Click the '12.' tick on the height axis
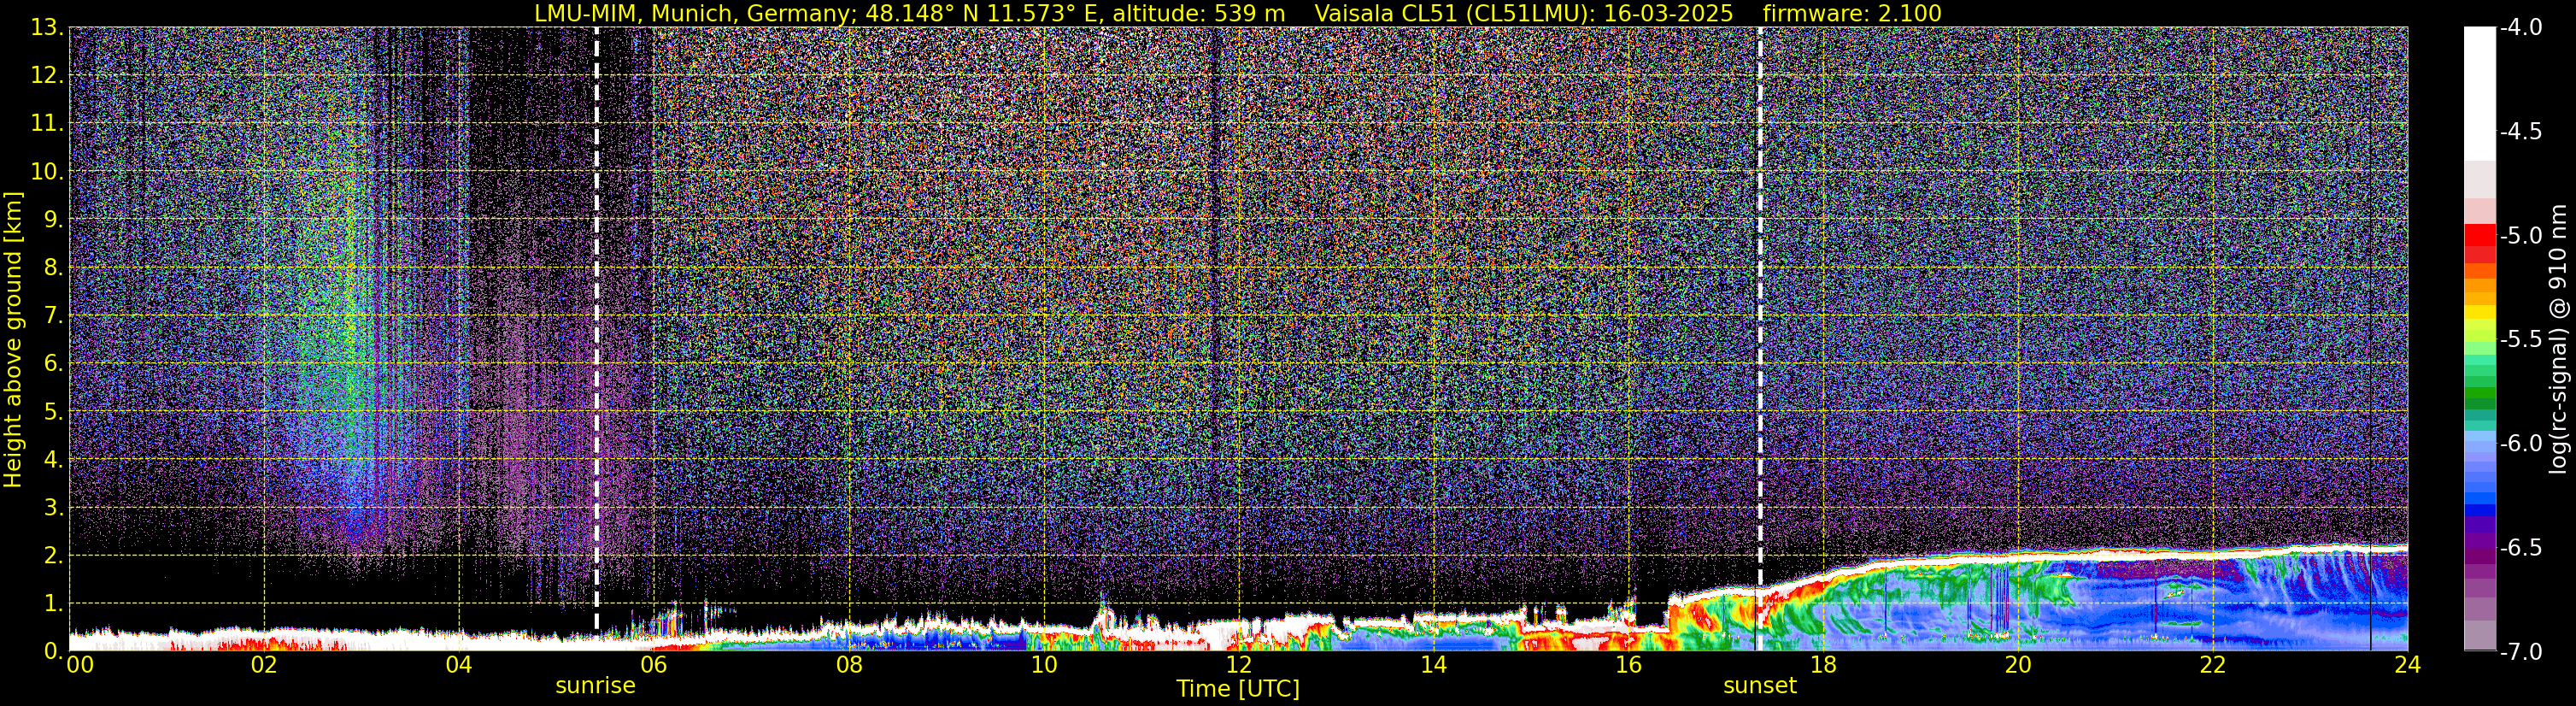 (x=47, y=76)
